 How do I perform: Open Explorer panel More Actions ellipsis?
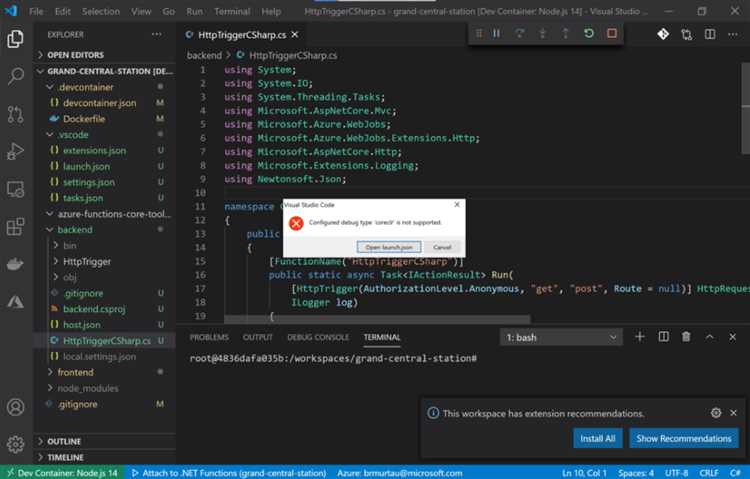coord(156,34)
